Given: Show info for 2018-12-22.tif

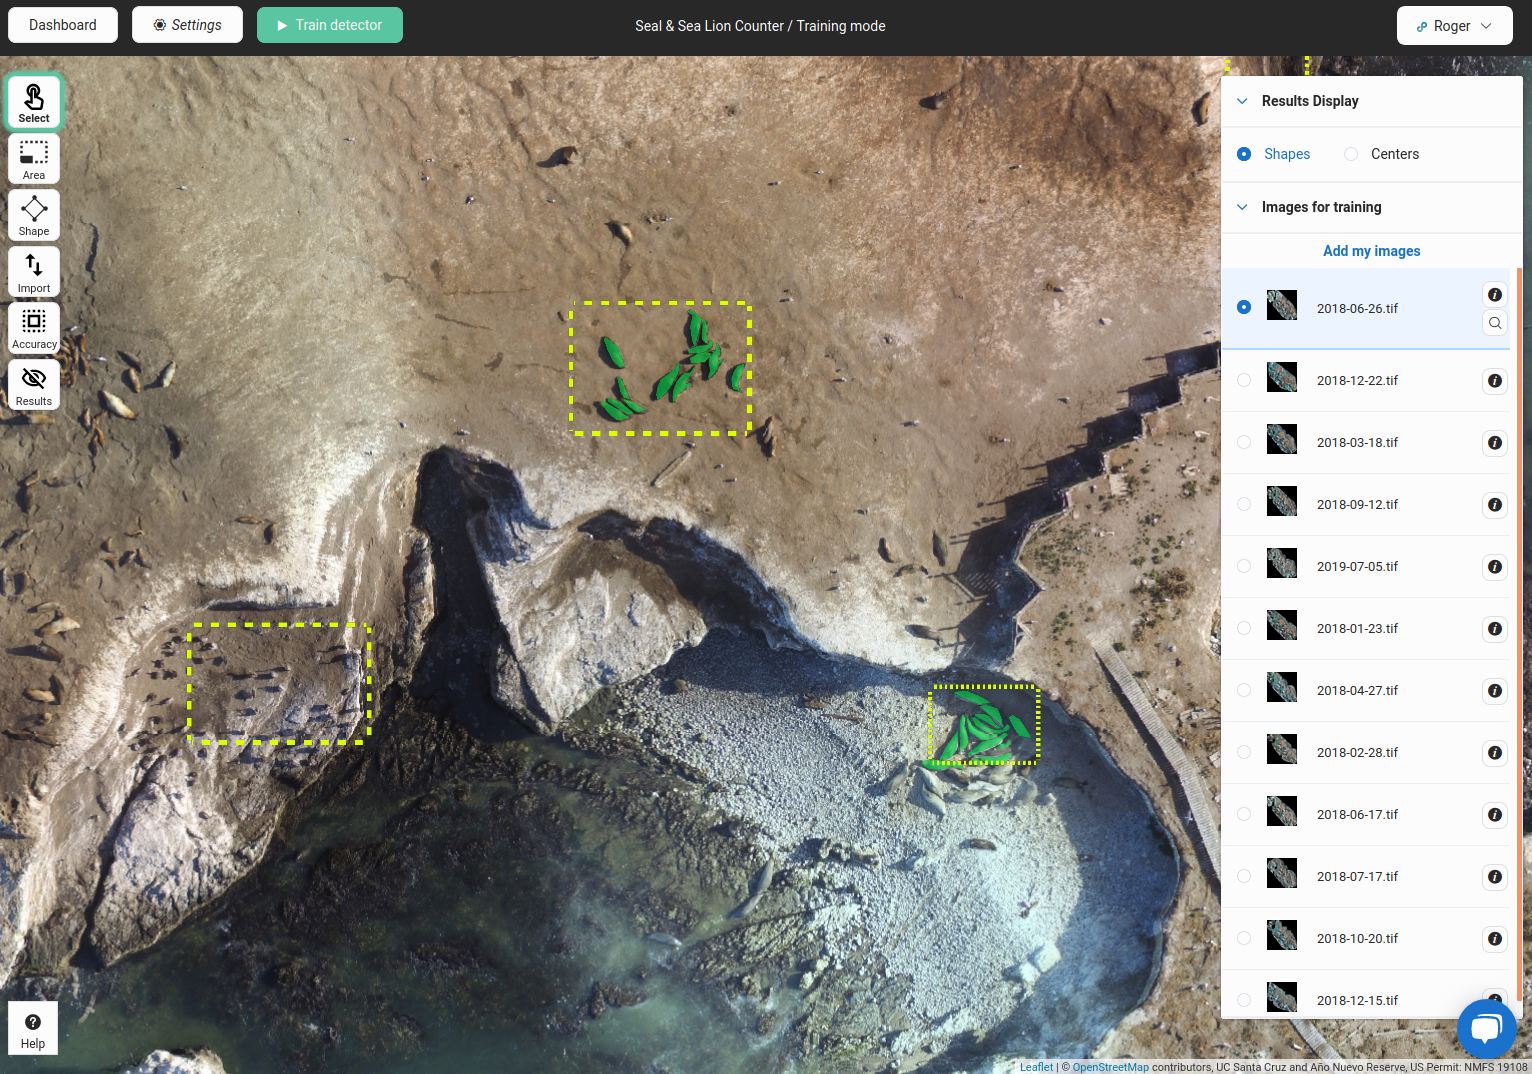Looking at the screenshot, I should [1495, 381].
